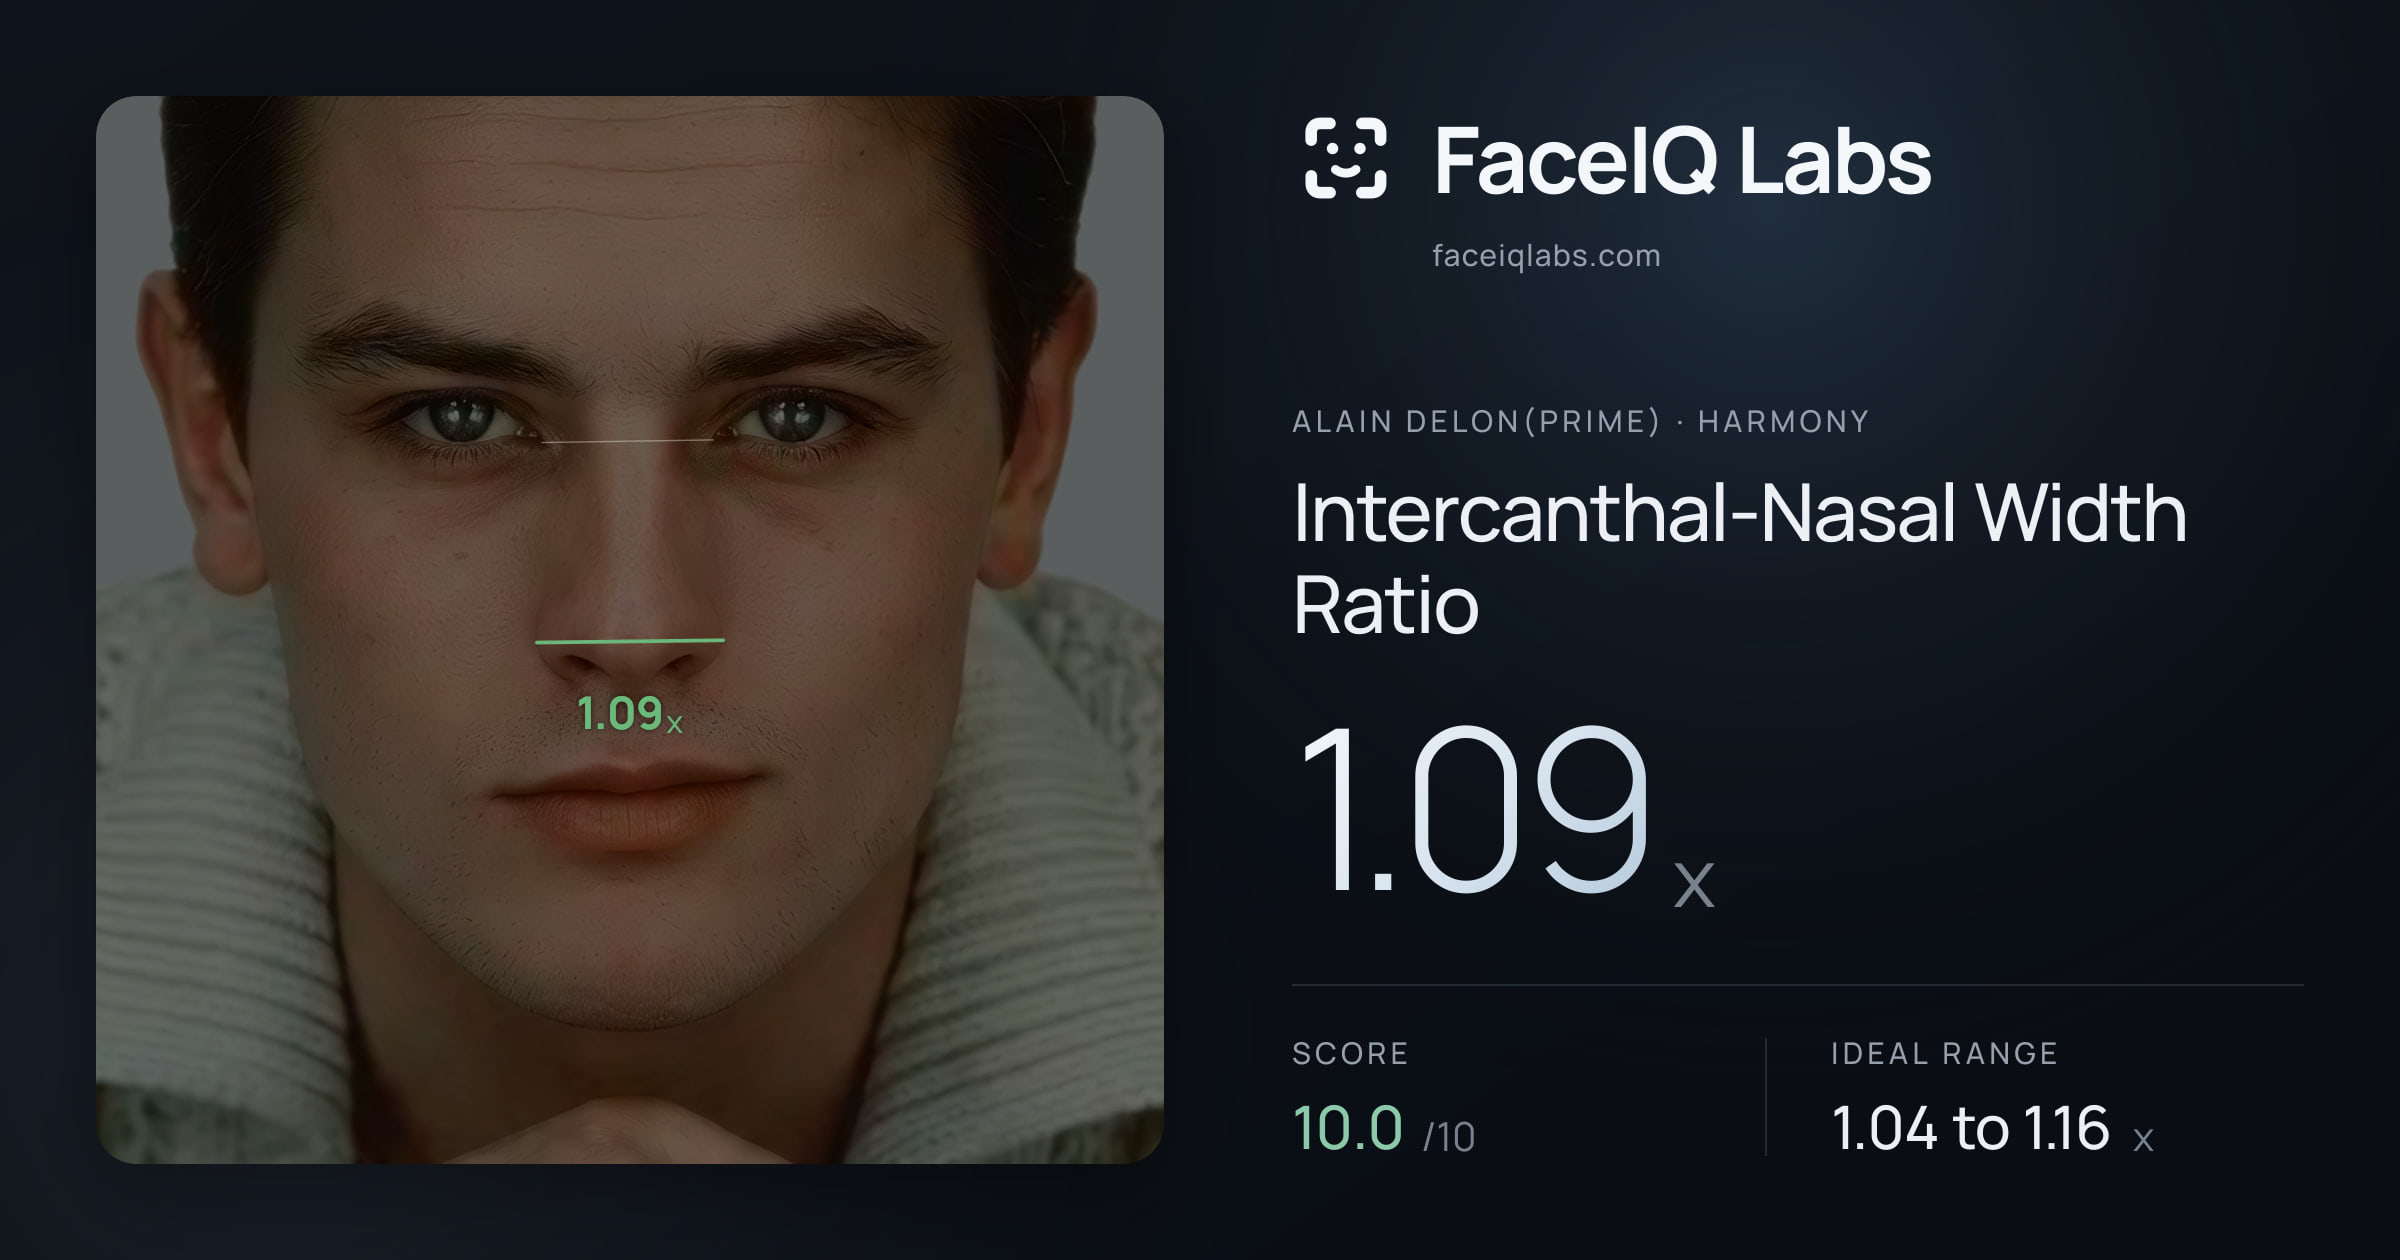The height and width of the screenshot is (1260, 2400).
Task: Click the 10.0 score value
Action: pos(1348,1128)
